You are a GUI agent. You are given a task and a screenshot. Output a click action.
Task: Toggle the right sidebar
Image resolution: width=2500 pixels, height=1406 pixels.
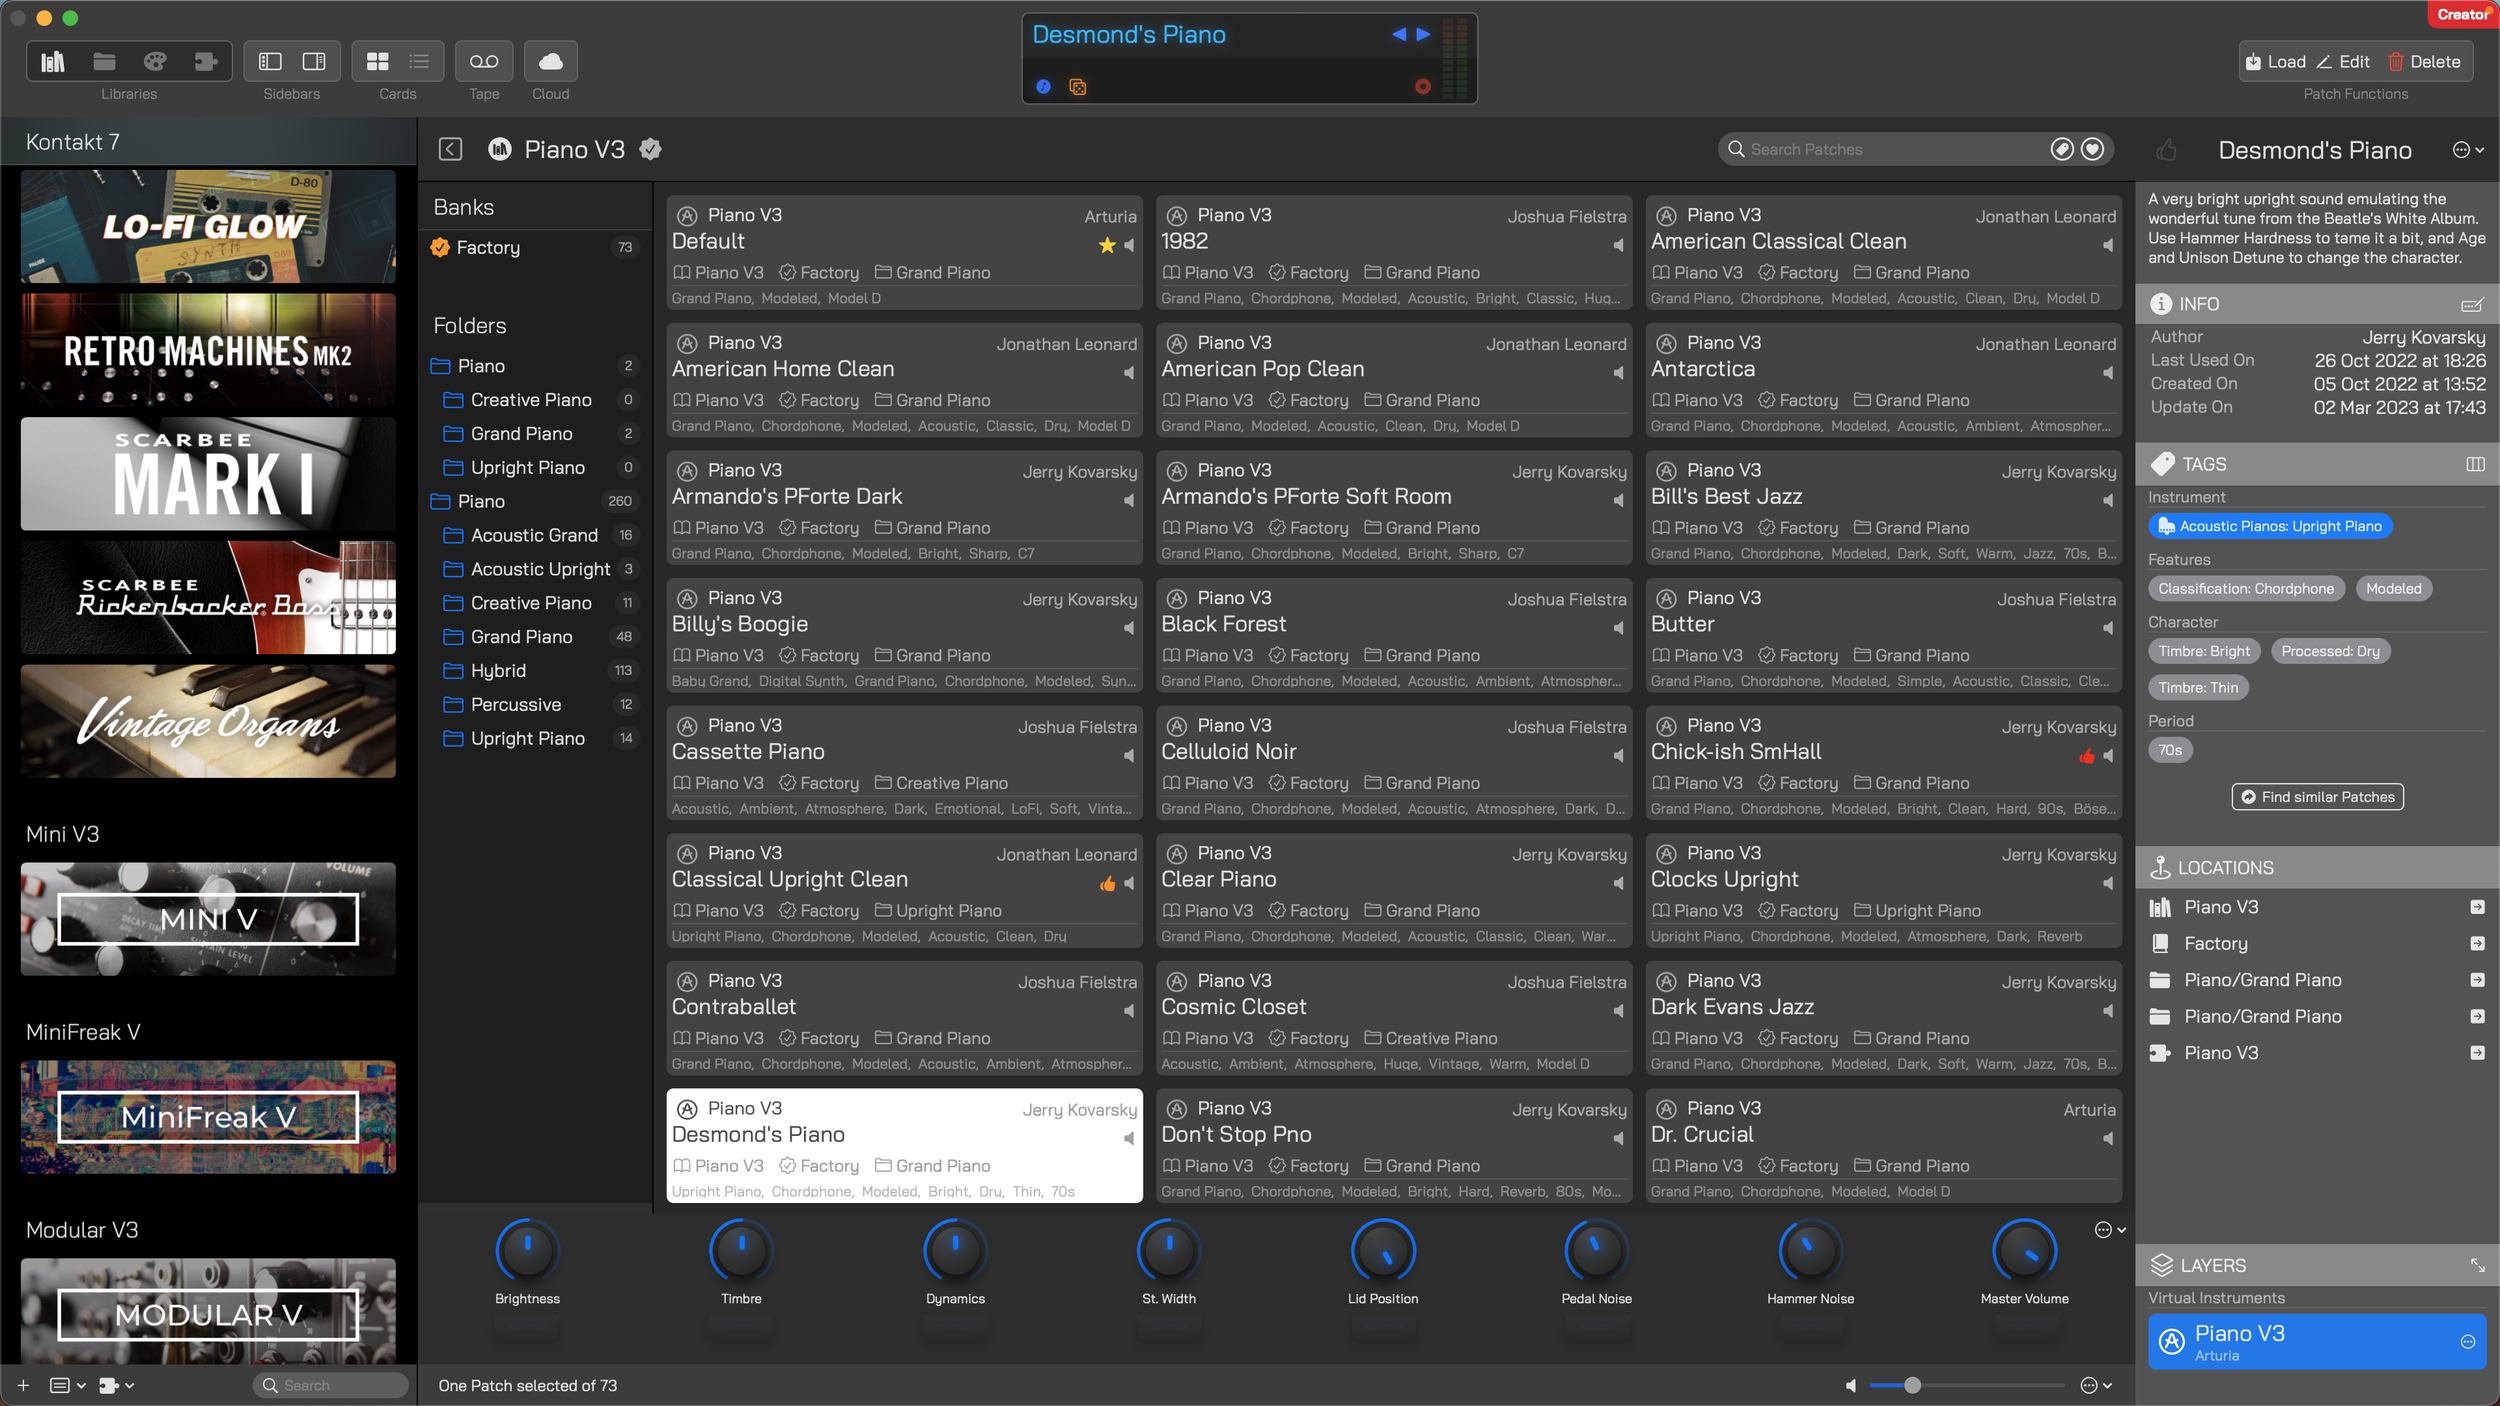[314, 62]
